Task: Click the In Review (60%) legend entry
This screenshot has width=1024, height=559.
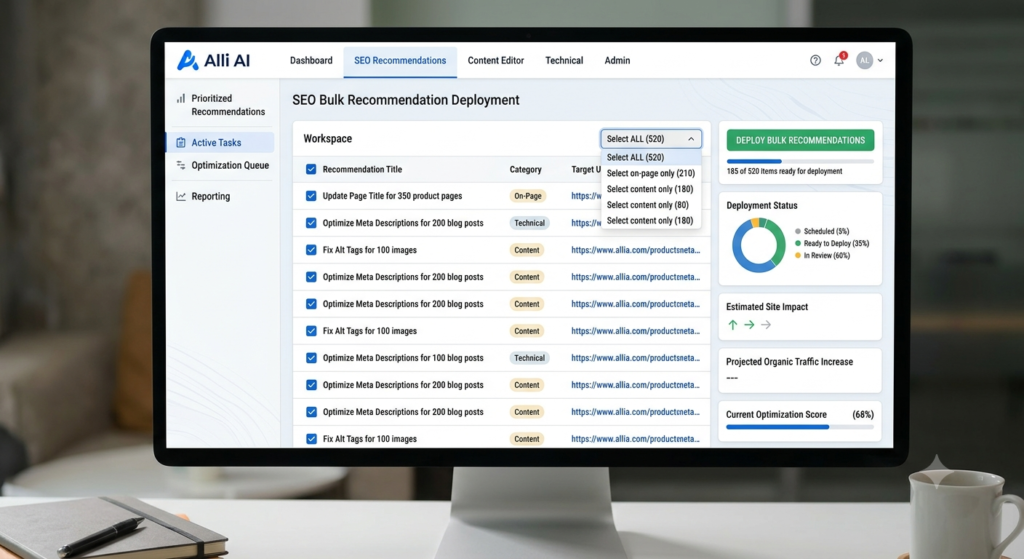Action: 822,255
